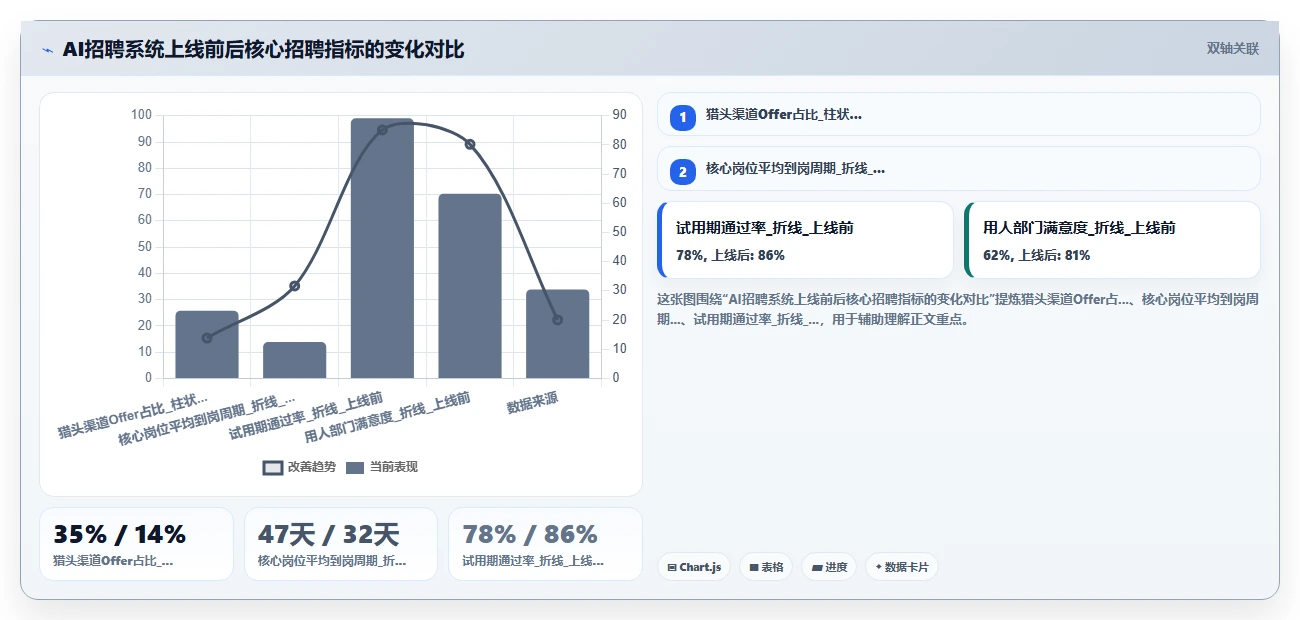Click the 数据来源 axis label
Viewport: 1300px width, 620px height.
coord(532,403)
